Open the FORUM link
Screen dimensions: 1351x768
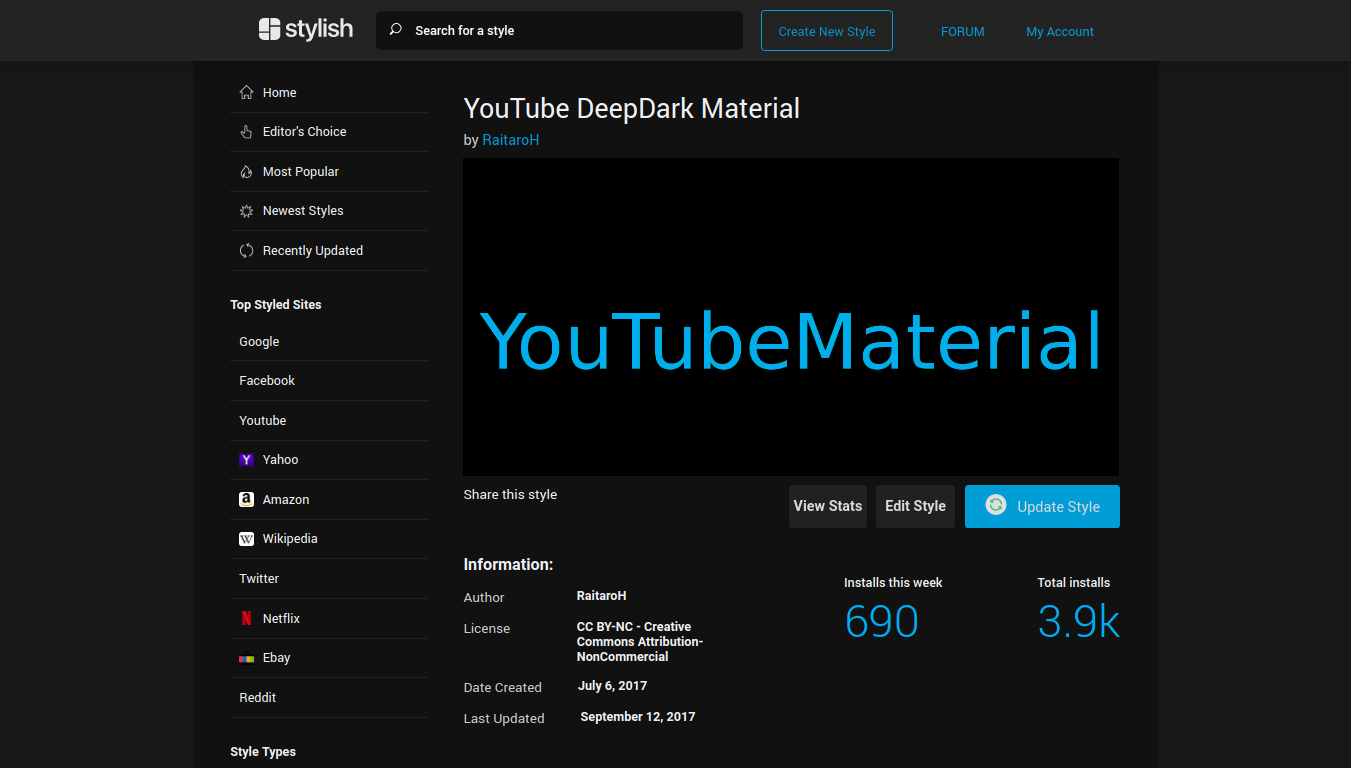pos(962,32)
